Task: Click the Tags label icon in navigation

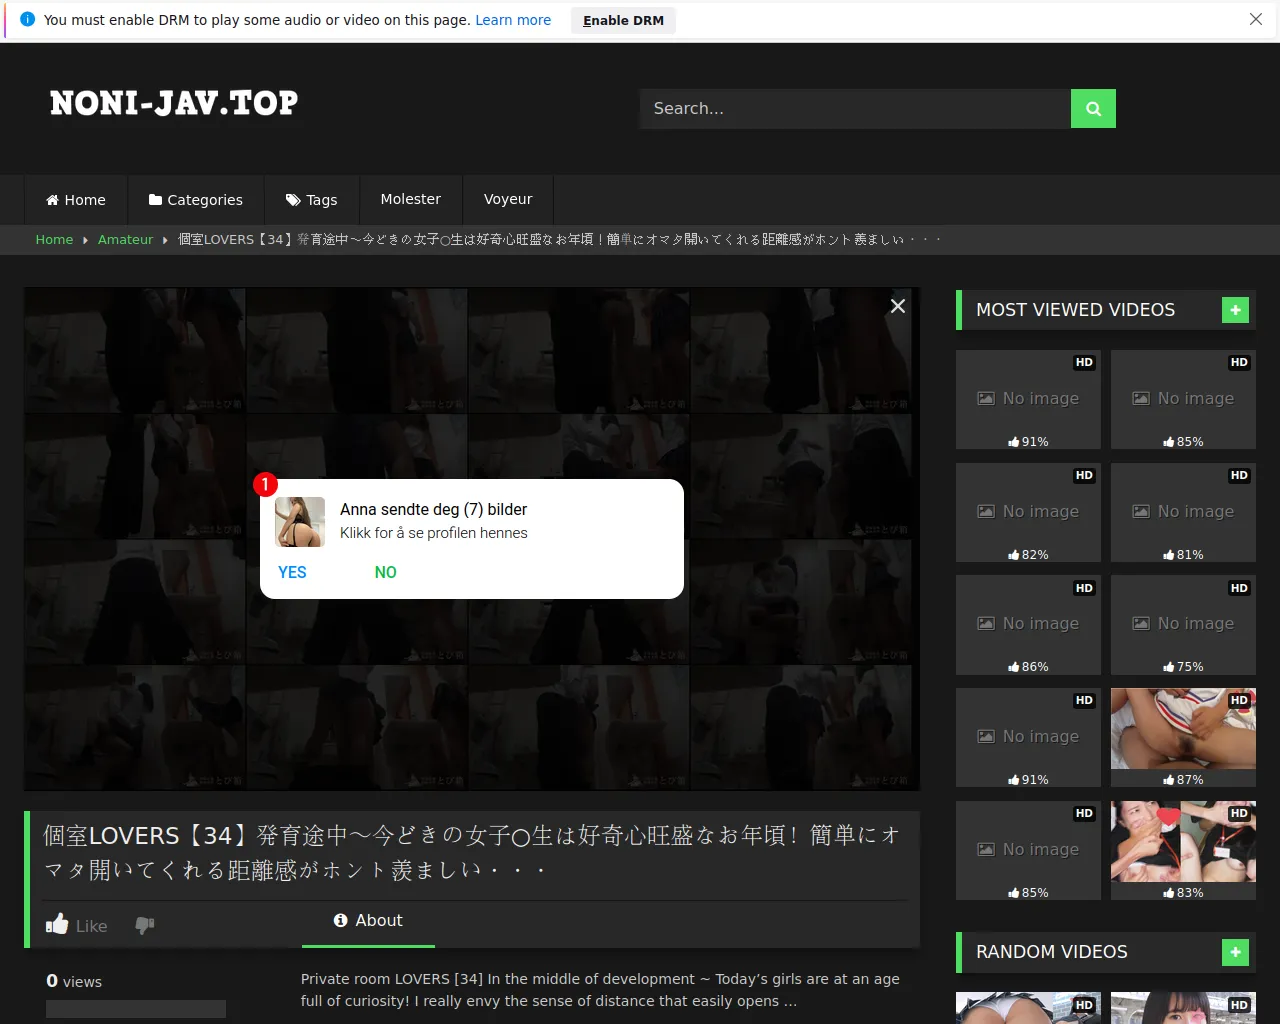Action: tap(291, 199)
